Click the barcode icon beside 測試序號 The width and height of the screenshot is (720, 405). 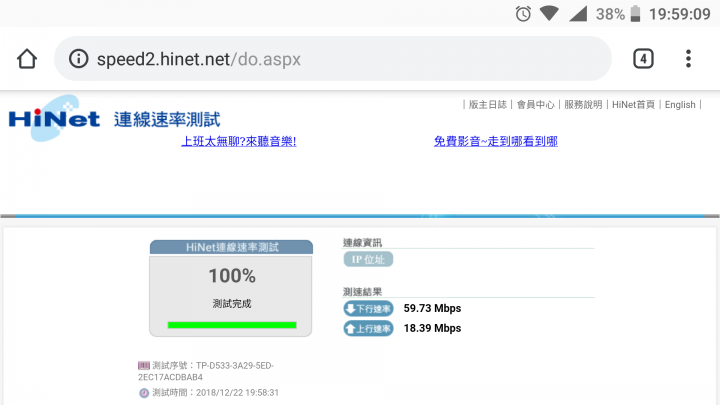coord(144,366)
